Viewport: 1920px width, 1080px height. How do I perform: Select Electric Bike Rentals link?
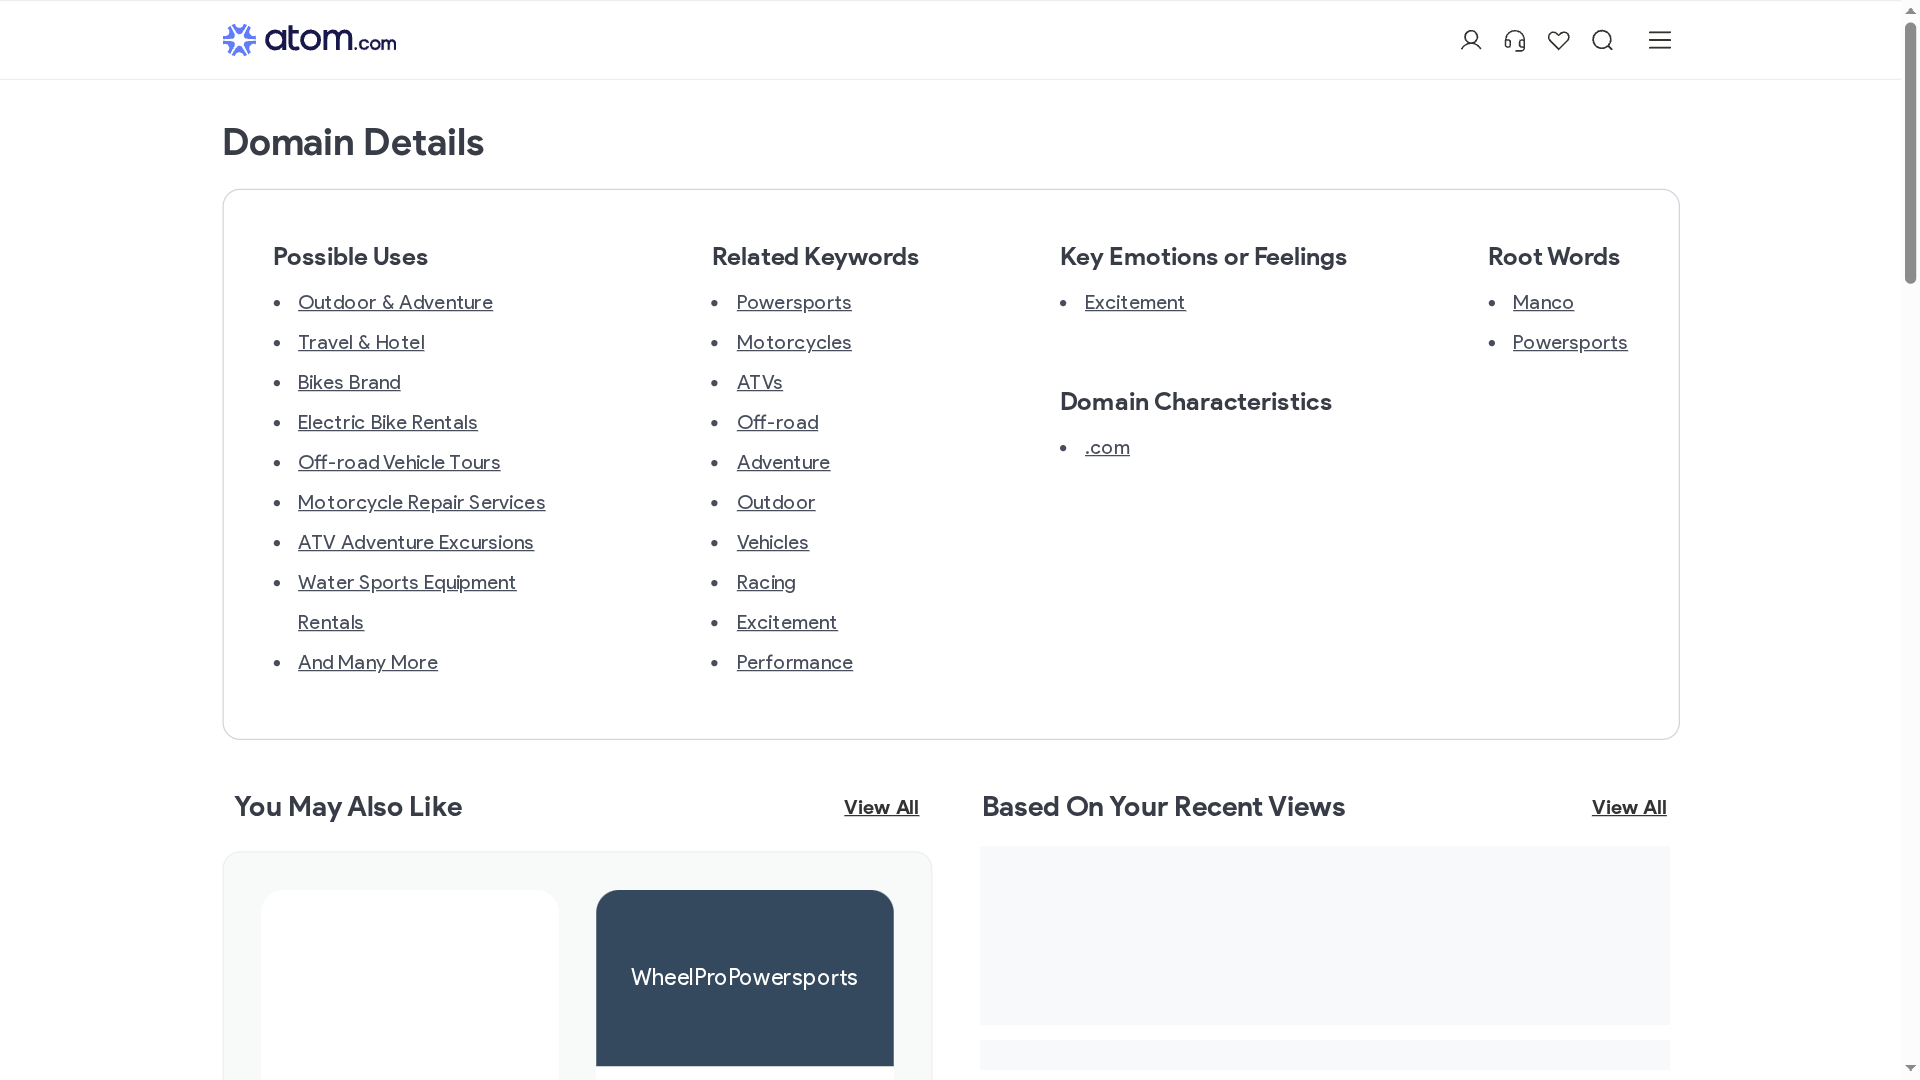[x=388, y=422]
